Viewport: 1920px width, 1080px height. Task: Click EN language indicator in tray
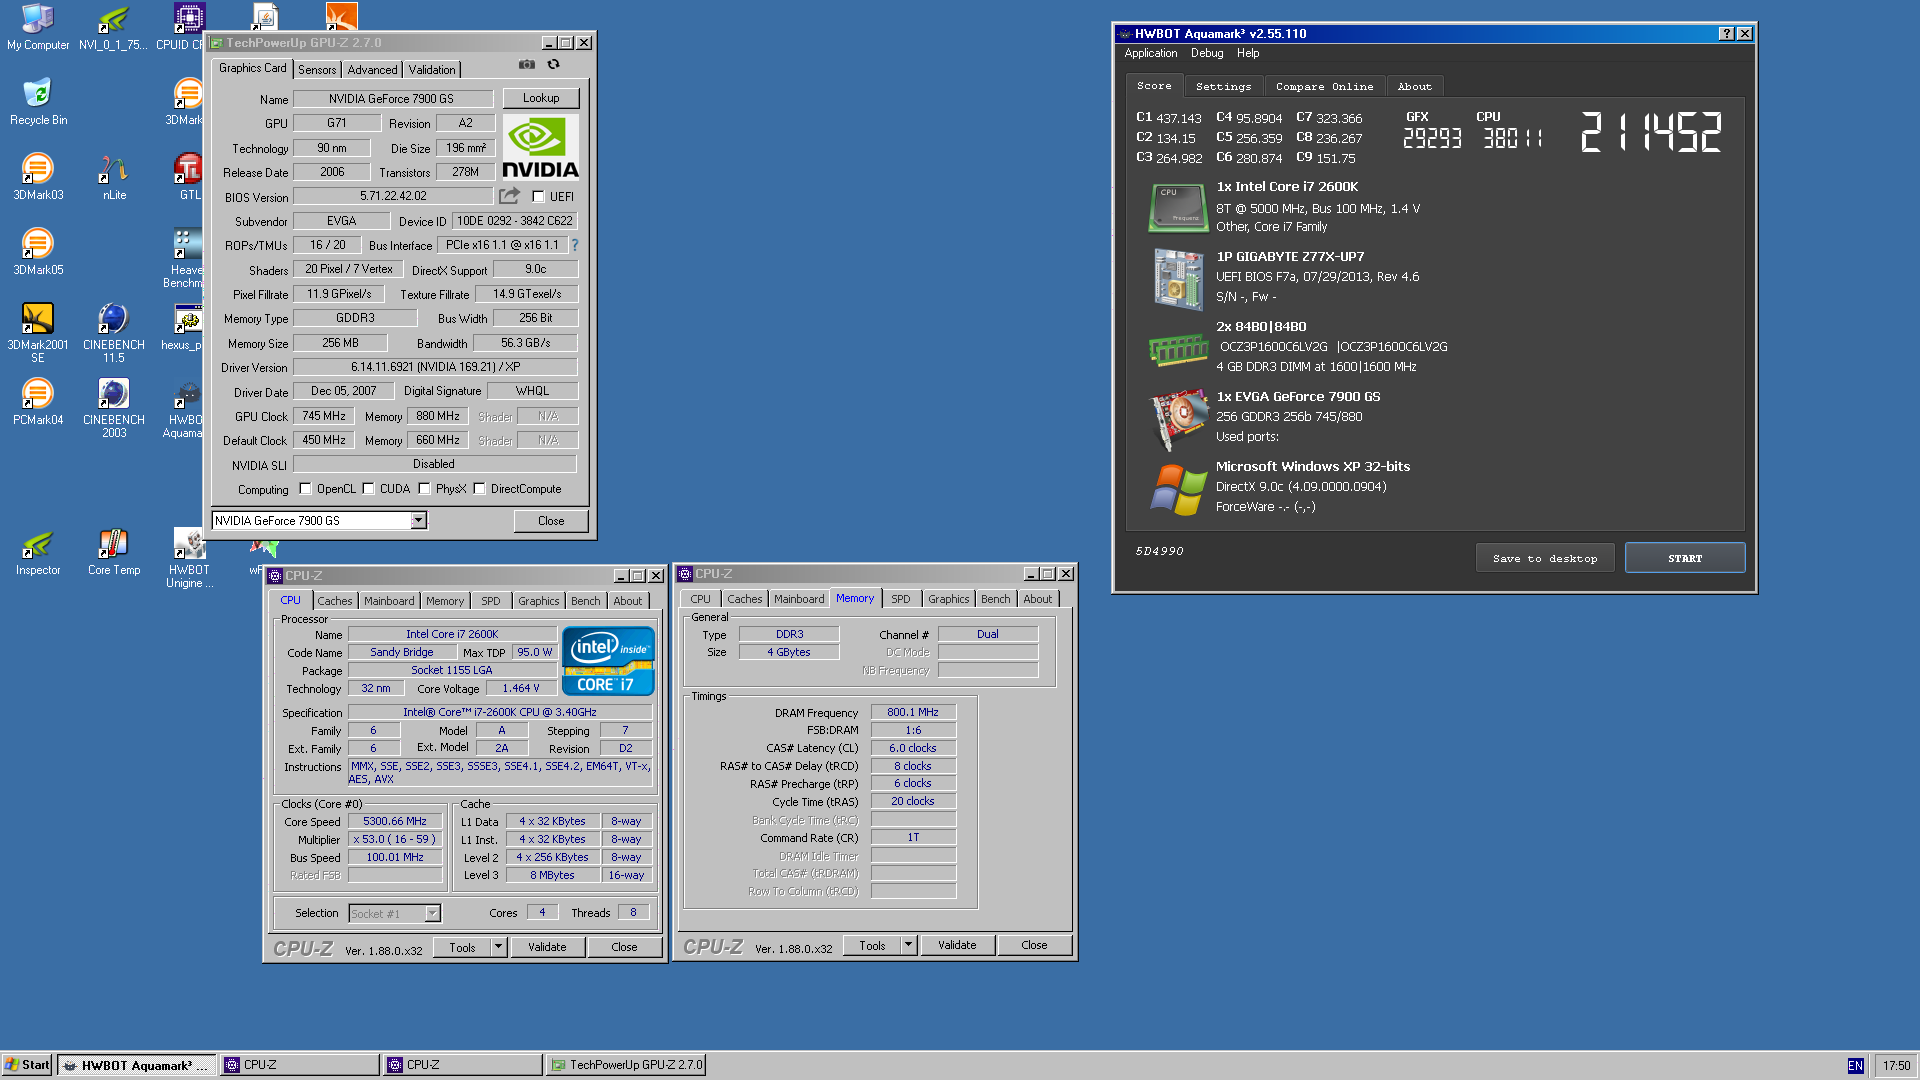pyautogui.click(x=1855, y=1065)
